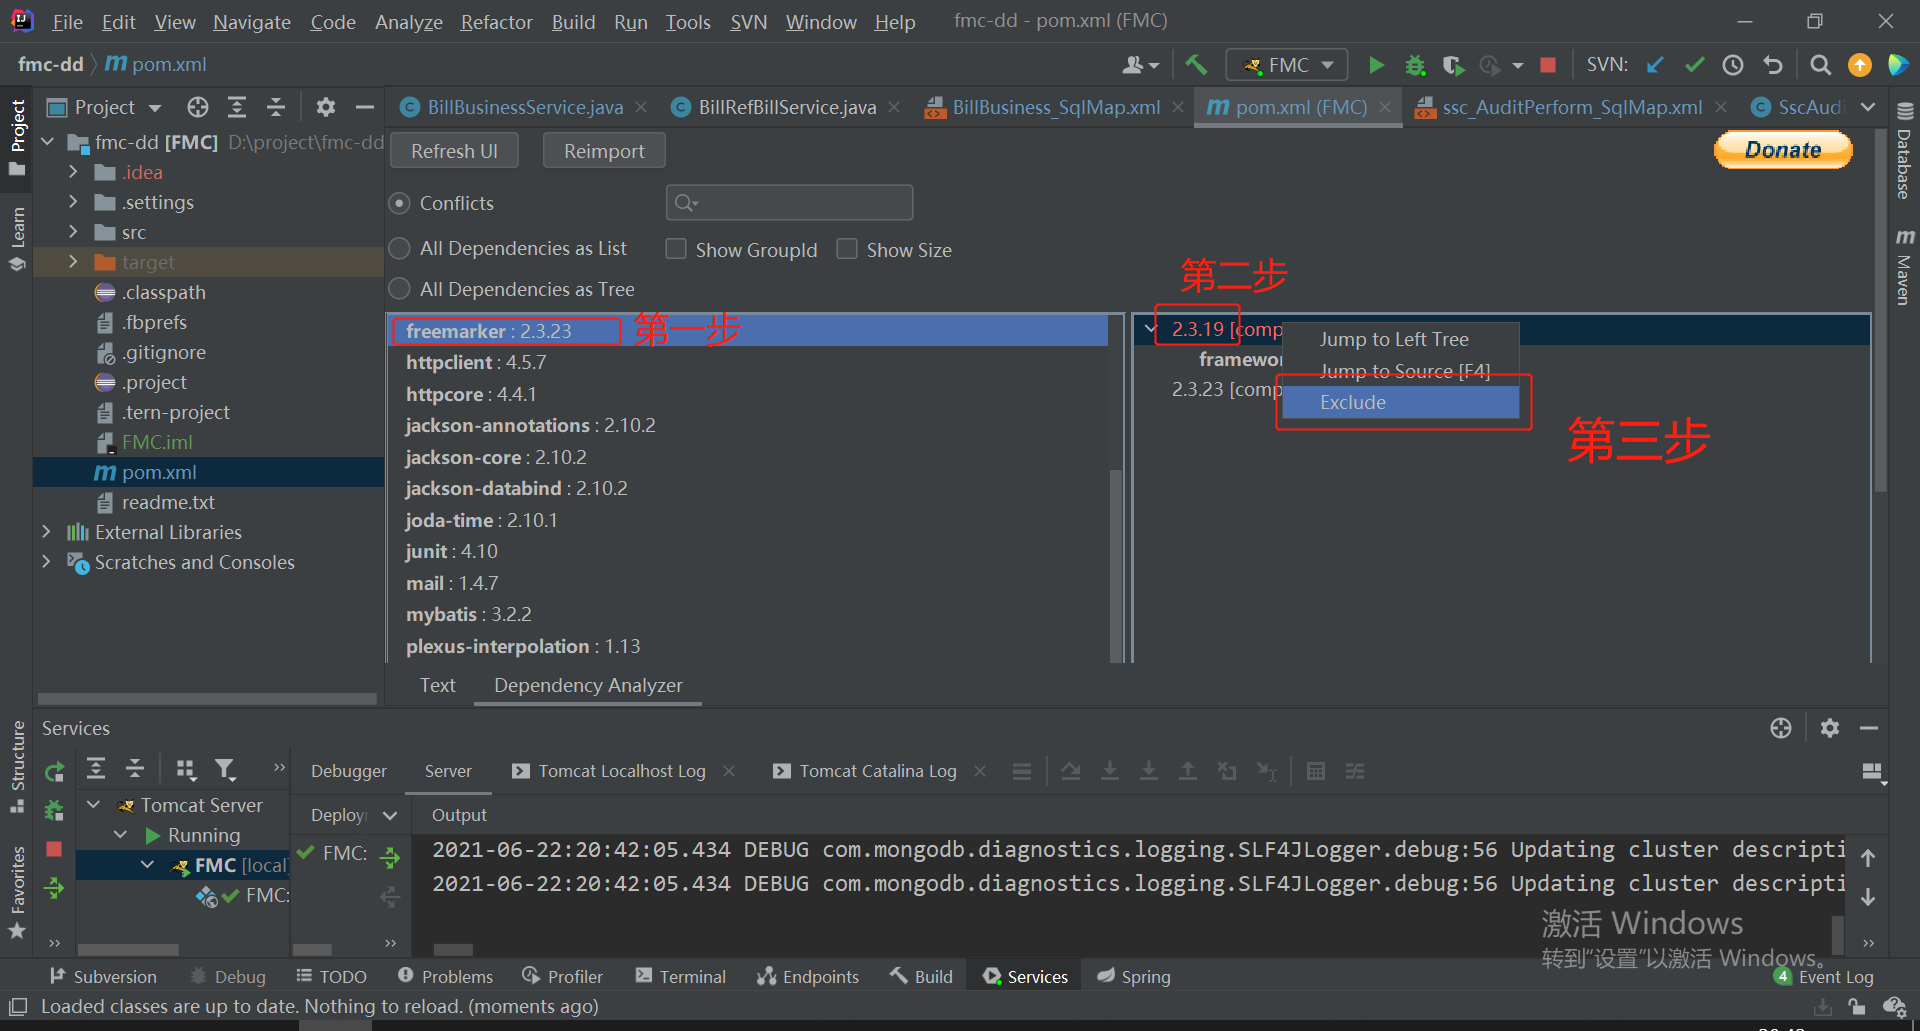
Task: Open Search Everywhere magnifier
Action: [1821, 65]
